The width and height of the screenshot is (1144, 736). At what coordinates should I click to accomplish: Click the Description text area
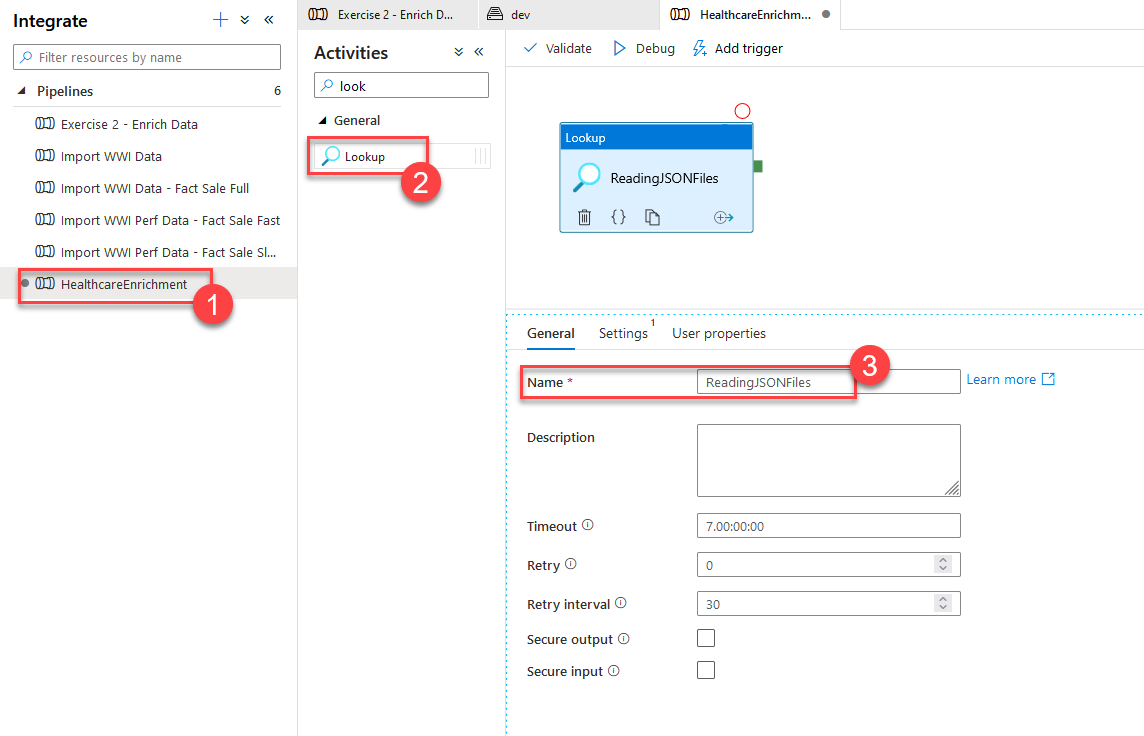[828, 460]
